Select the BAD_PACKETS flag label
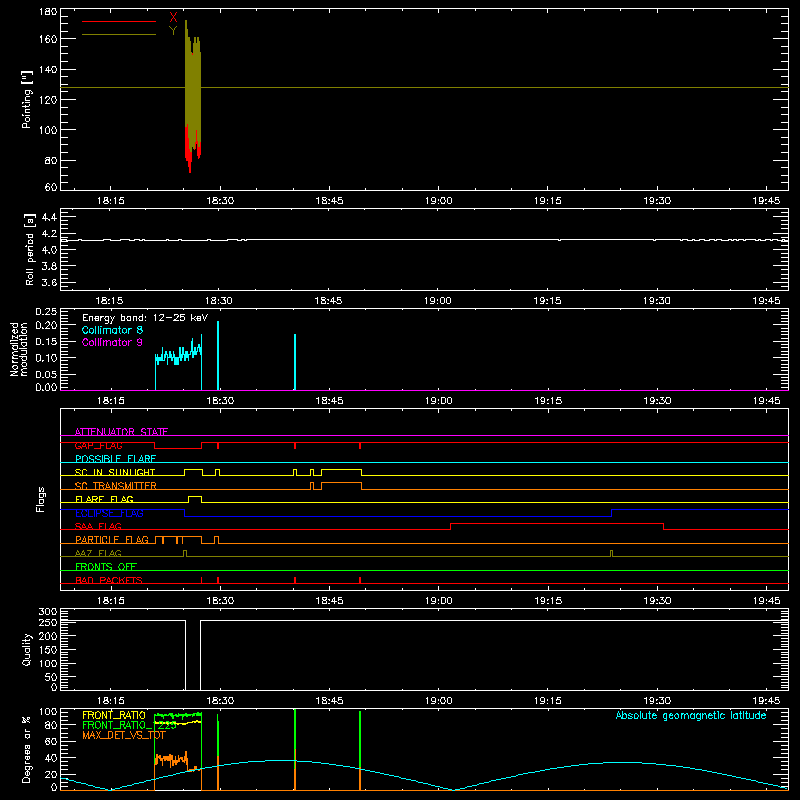The width and height of the screenshot is (800, 800). (109, 580)
